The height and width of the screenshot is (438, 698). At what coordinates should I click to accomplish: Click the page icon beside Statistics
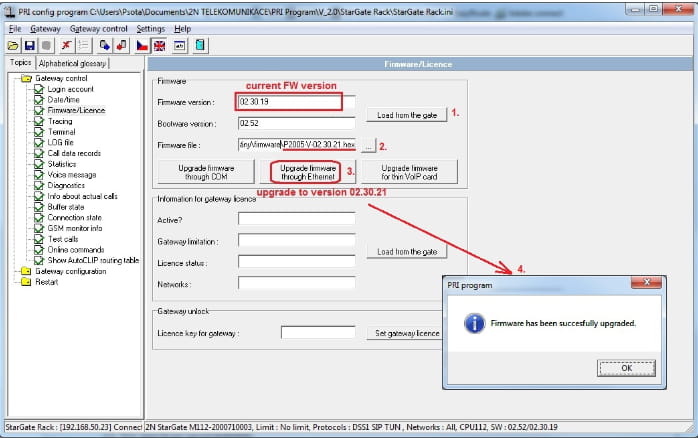[39, 164]
